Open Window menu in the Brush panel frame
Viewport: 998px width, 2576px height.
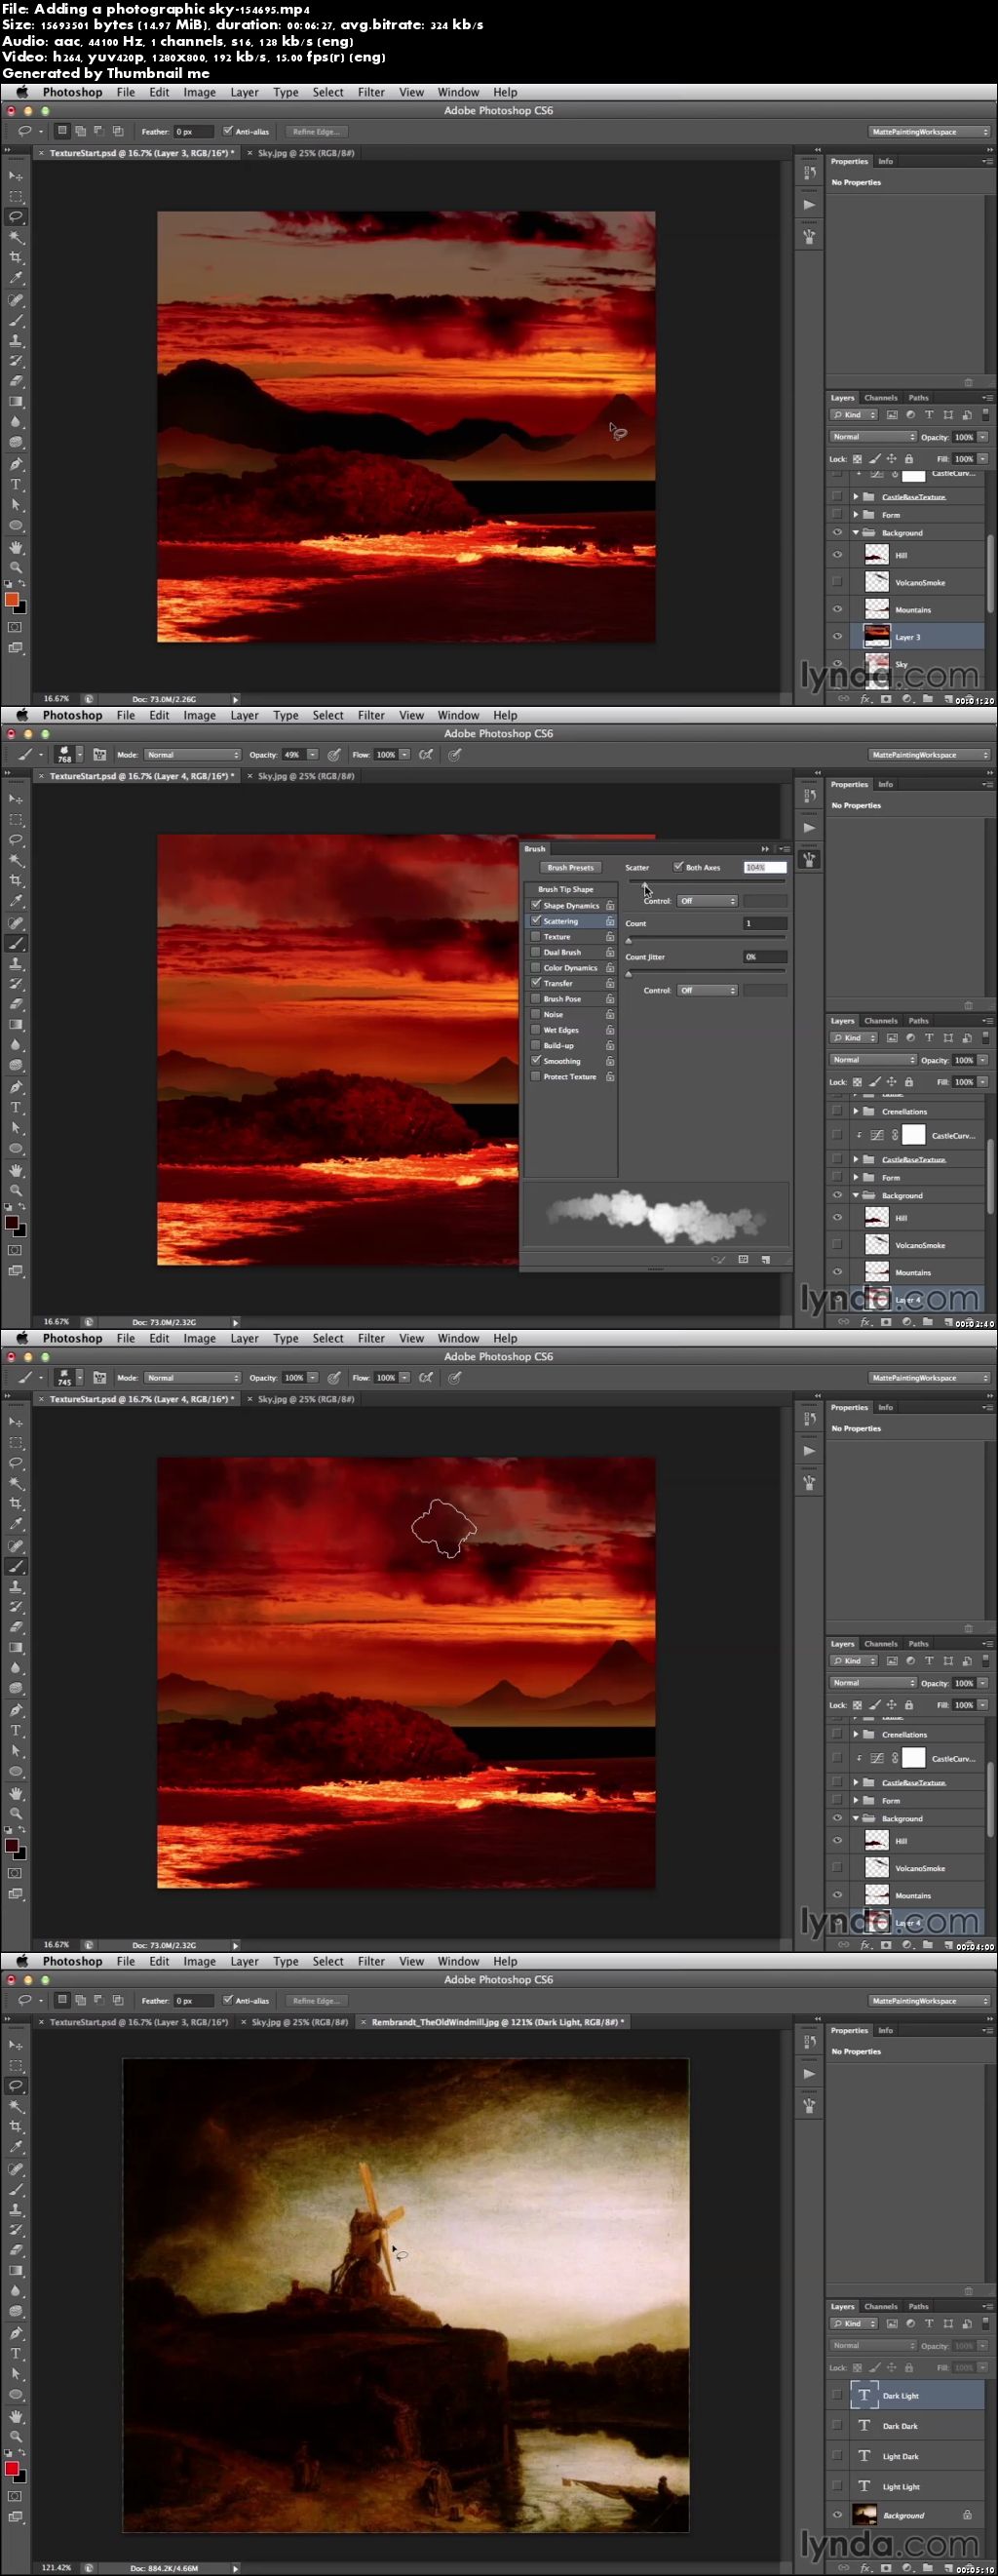point(458,715)
